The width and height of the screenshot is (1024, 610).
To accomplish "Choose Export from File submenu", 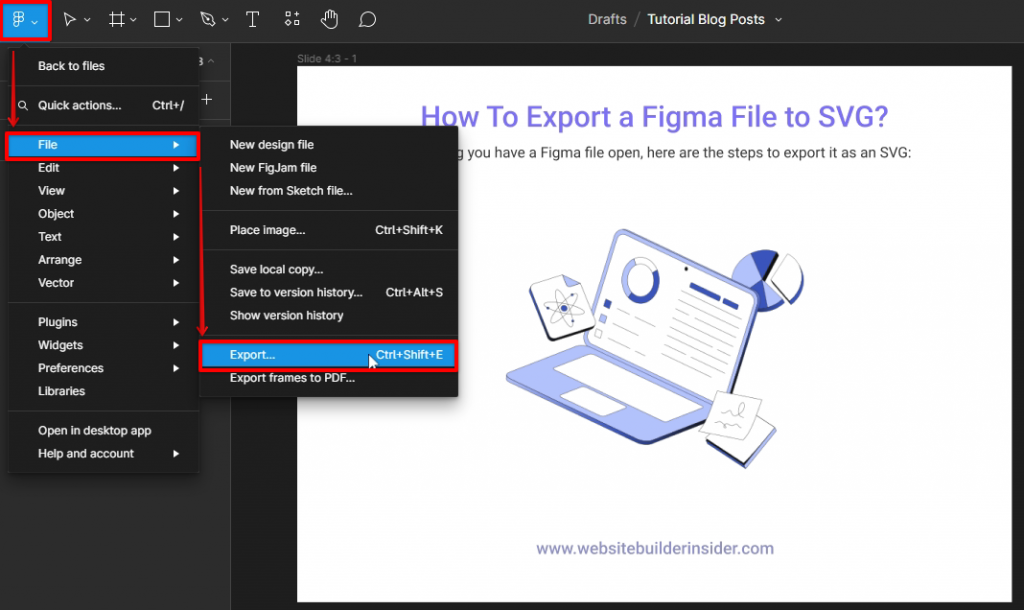I will [x=328, y=355].
